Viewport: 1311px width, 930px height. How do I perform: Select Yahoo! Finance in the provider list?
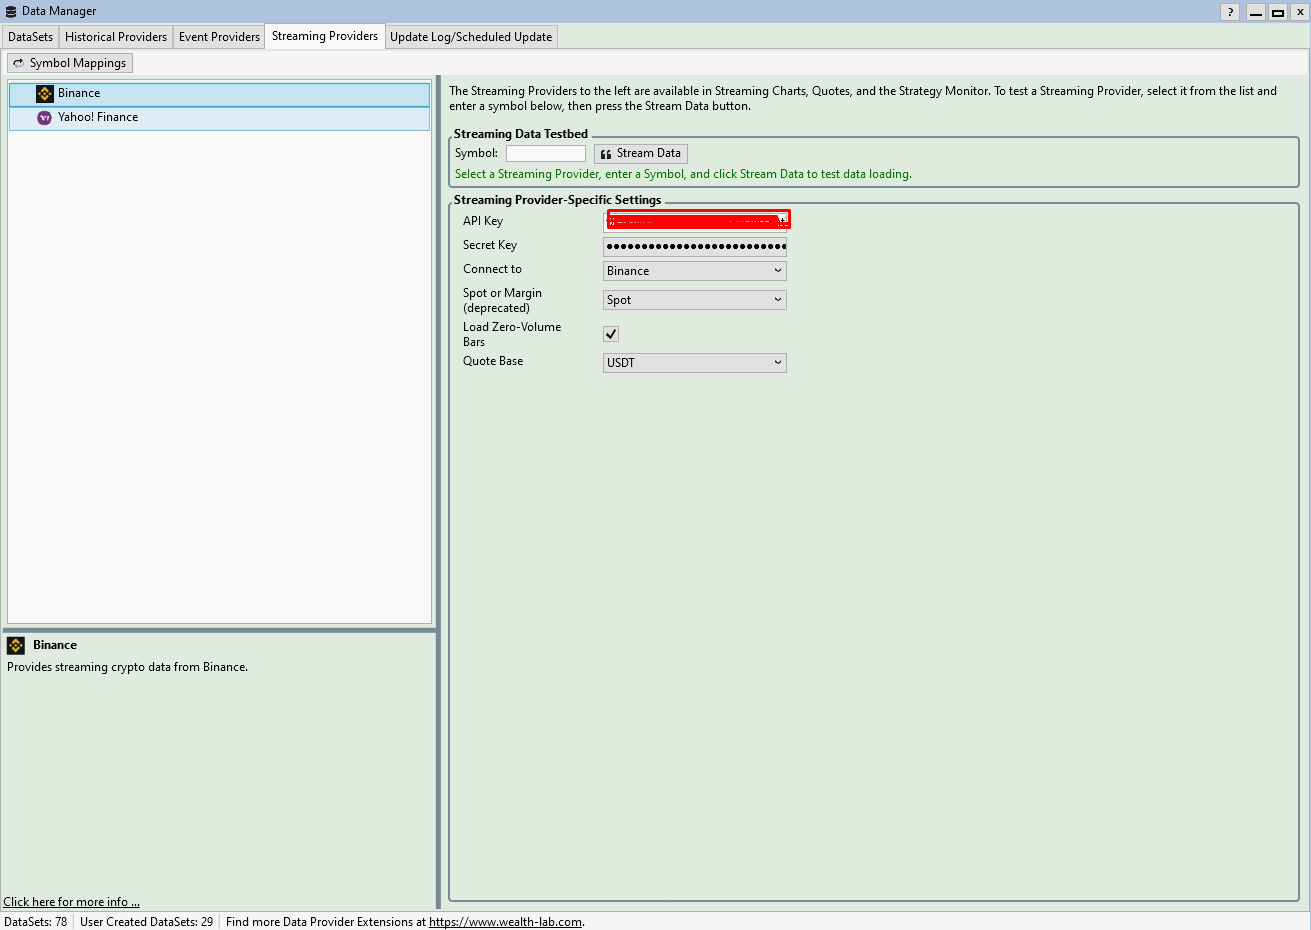click(219, 118)
